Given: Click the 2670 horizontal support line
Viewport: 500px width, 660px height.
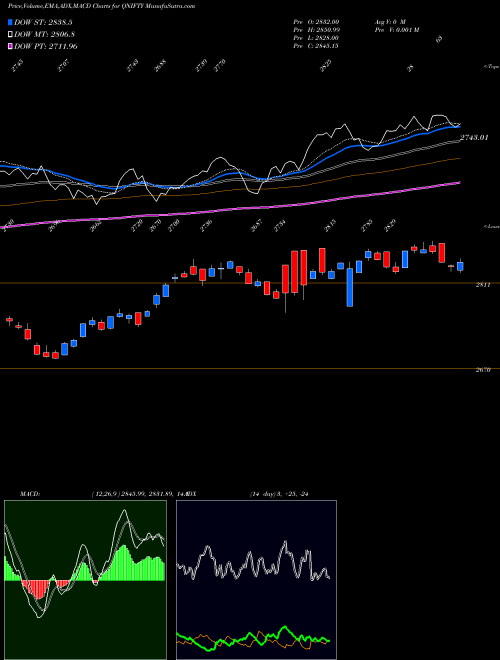Looking at the screenshot, I should (x=250, y=368).
